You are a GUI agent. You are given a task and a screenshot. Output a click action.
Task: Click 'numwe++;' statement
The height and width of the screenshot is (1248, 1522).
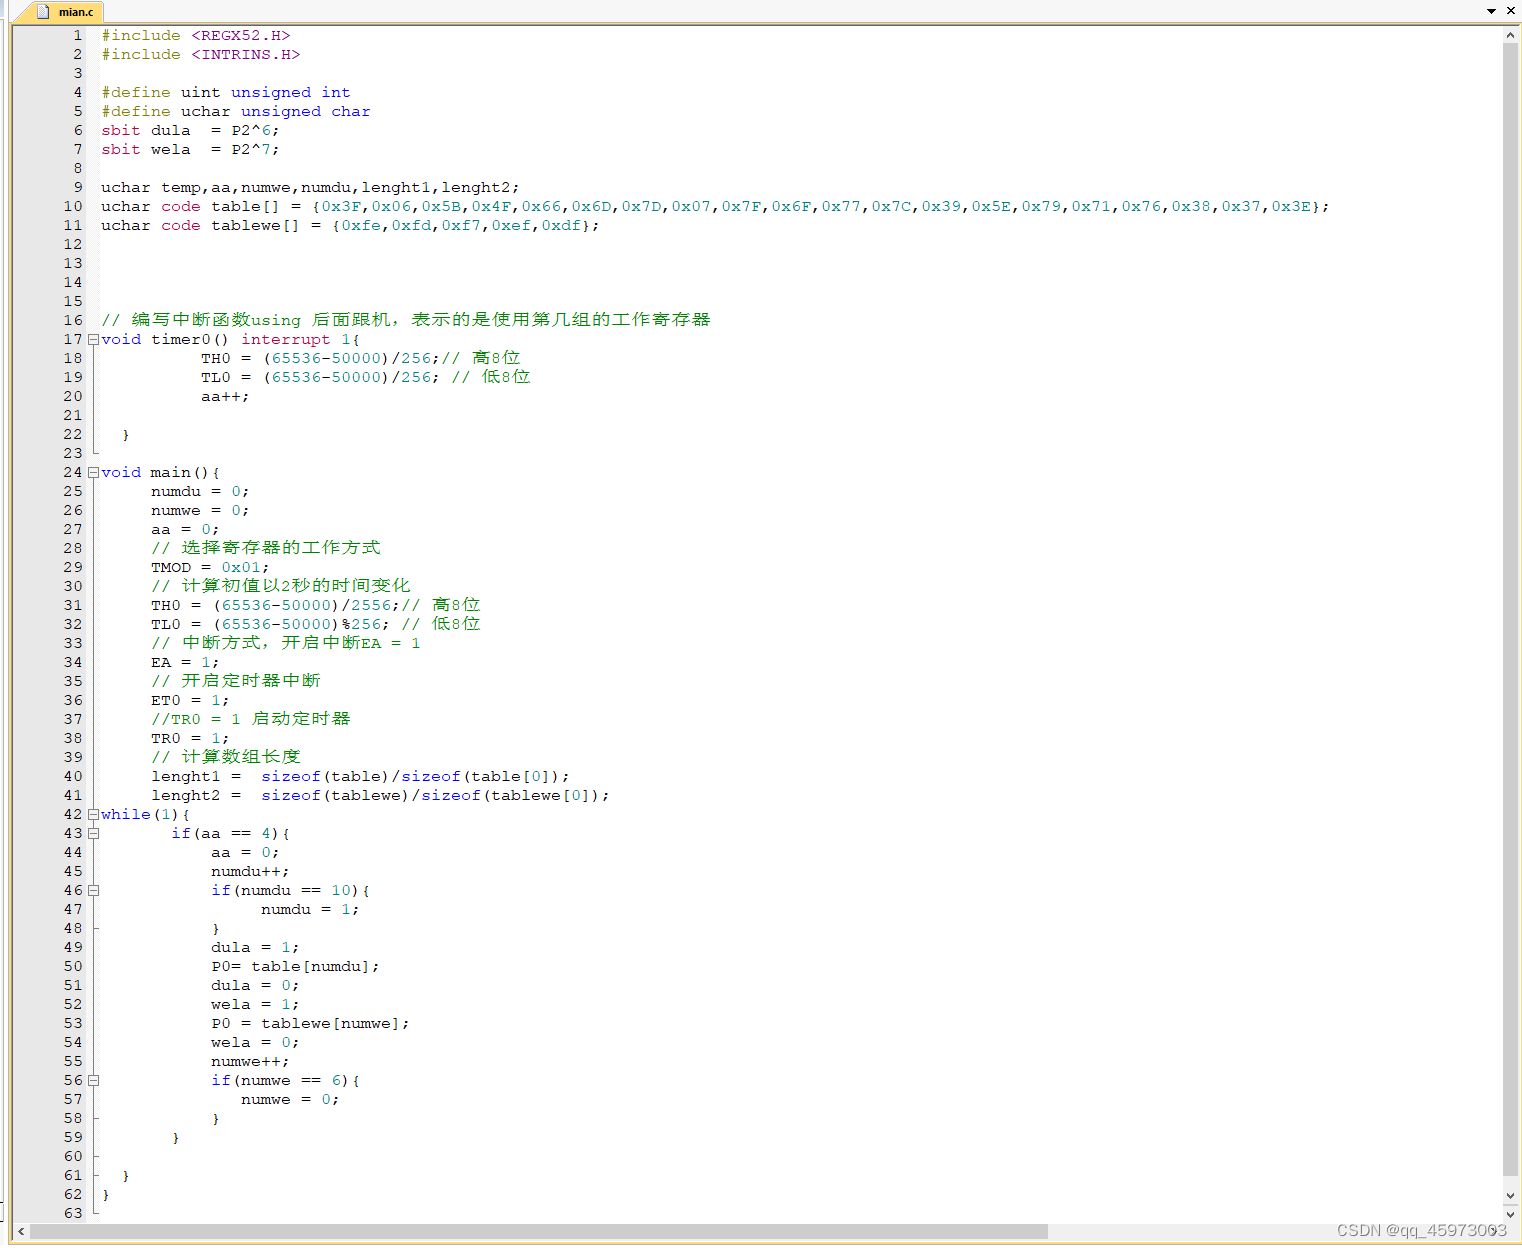251,1061
